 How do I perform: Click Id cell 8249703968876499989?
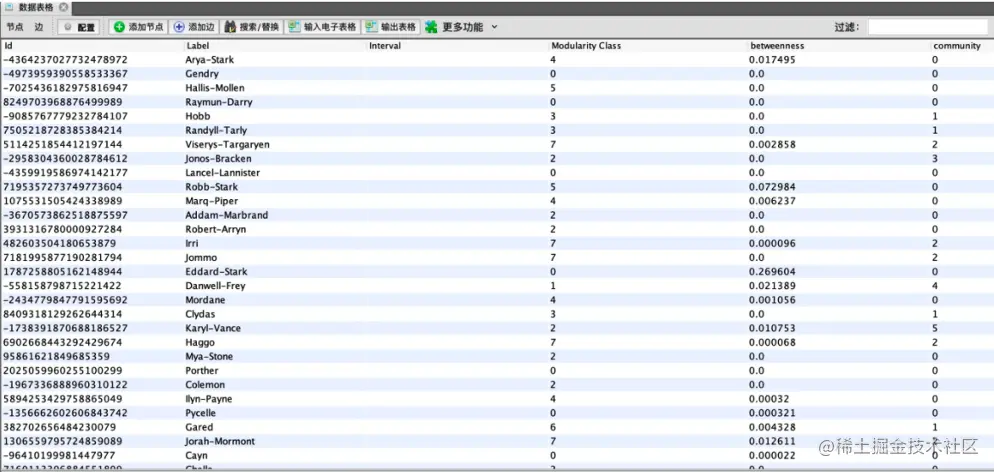pyautogui.click(x=65, y=102)
